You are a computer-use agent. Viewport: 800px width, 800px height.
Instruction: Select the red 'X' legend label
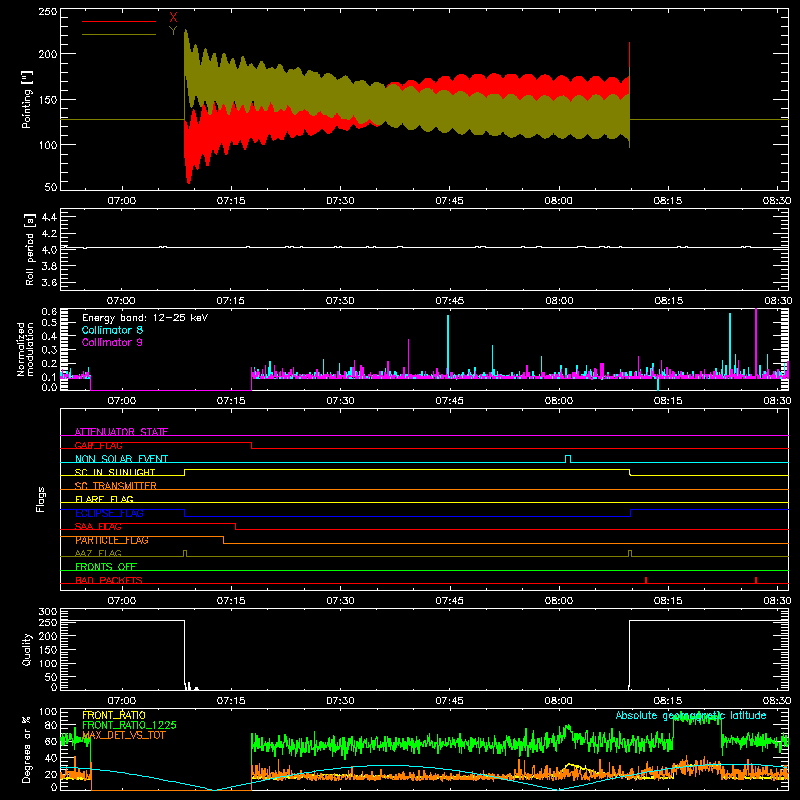173,18
